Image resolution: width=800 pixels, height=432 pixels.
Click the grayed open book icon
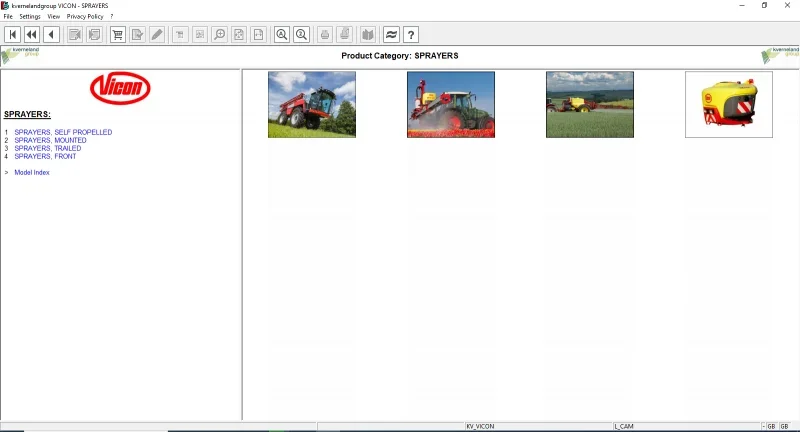(368, 35)
